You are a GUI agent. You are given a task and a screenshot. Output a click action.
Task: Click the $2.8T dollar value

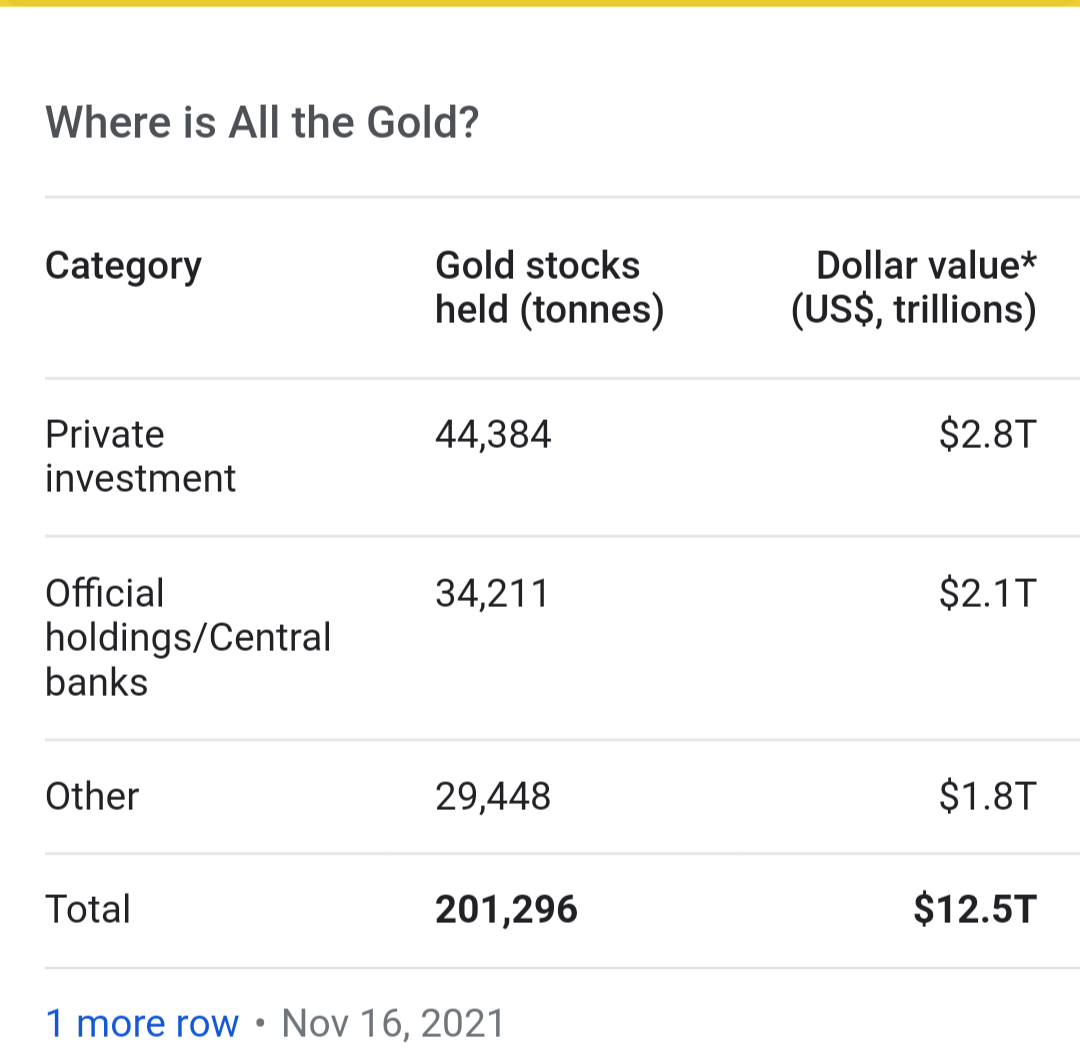tap(988, 435)
